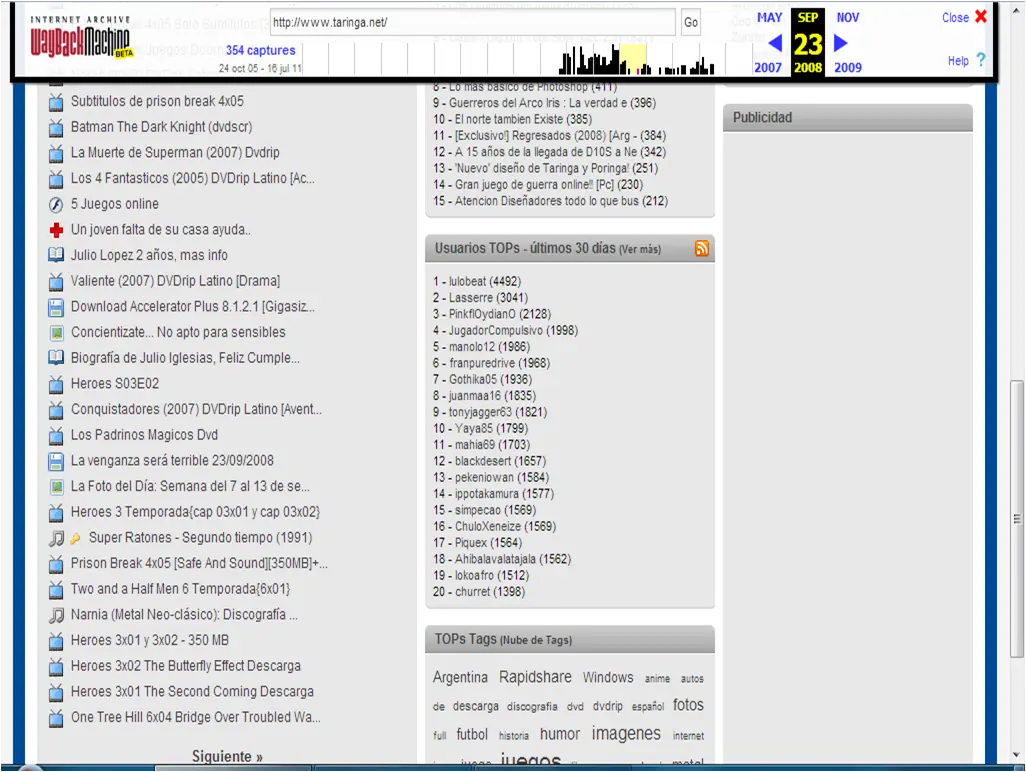1026x772 pixels.
Task: Click red cross icon beside Un joven falta
Action: pos(56,230)
